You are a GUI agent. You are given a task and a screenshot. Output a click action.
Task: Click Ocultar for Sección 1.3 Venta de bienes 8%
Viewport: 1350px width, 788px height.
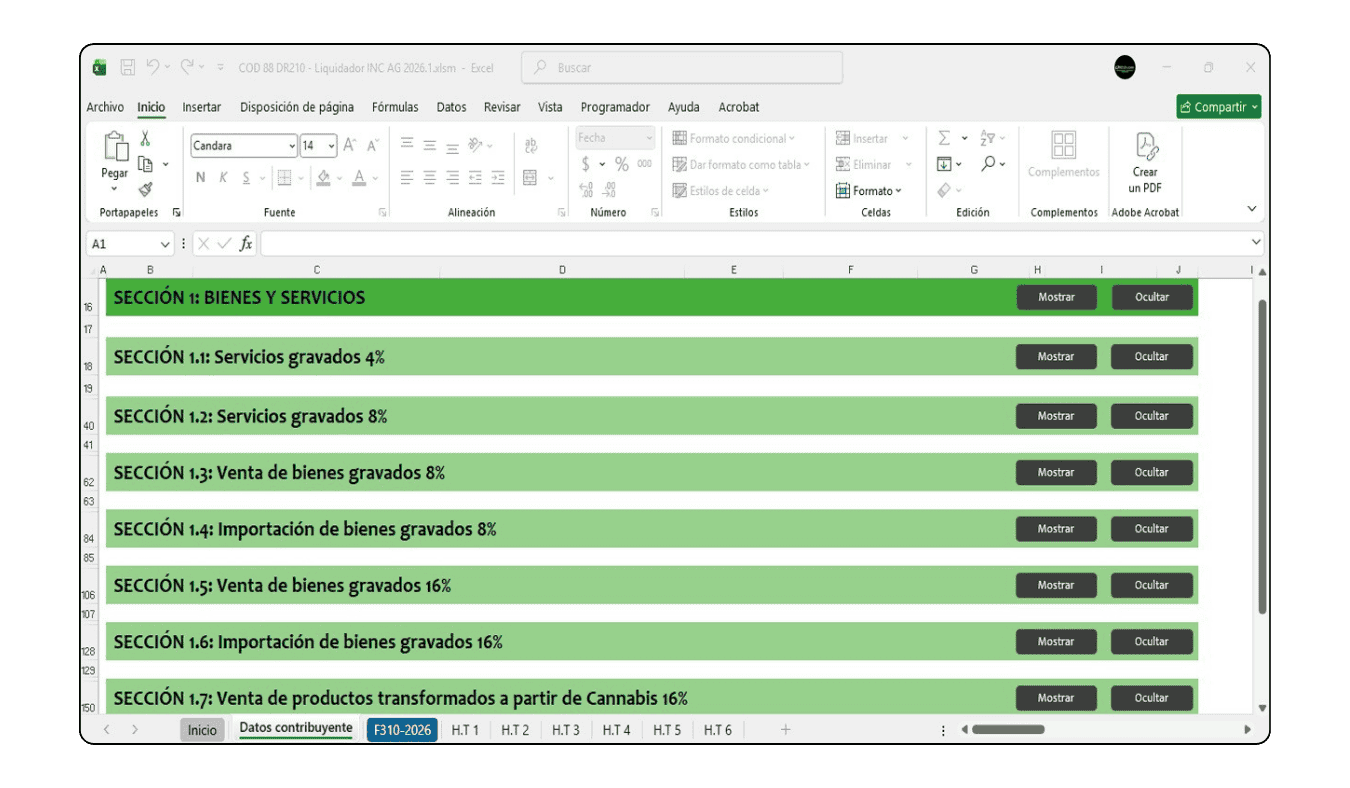pyautogui.click(x=1152, y=473)
